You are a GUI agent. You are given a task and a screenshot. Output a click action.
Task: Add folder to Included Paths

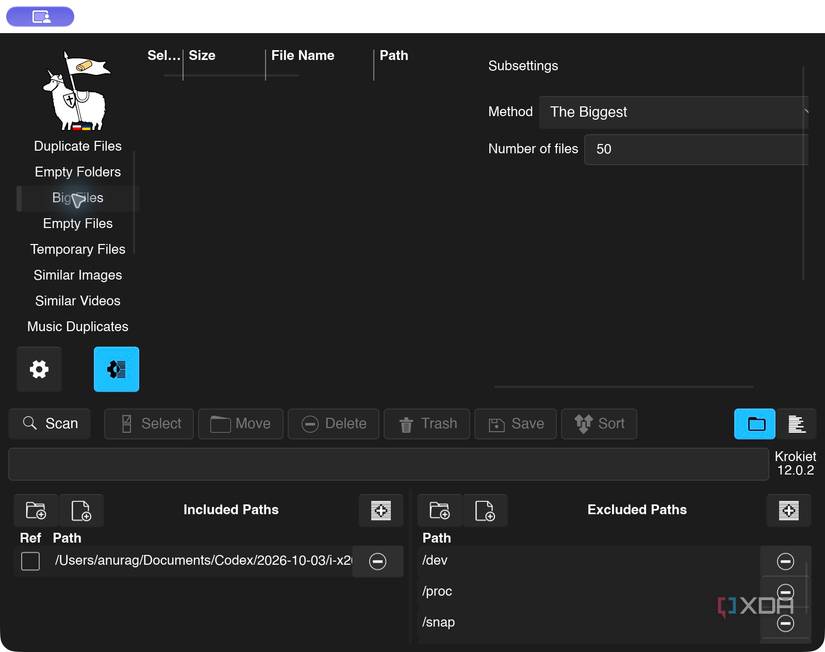tap(36, 510)
